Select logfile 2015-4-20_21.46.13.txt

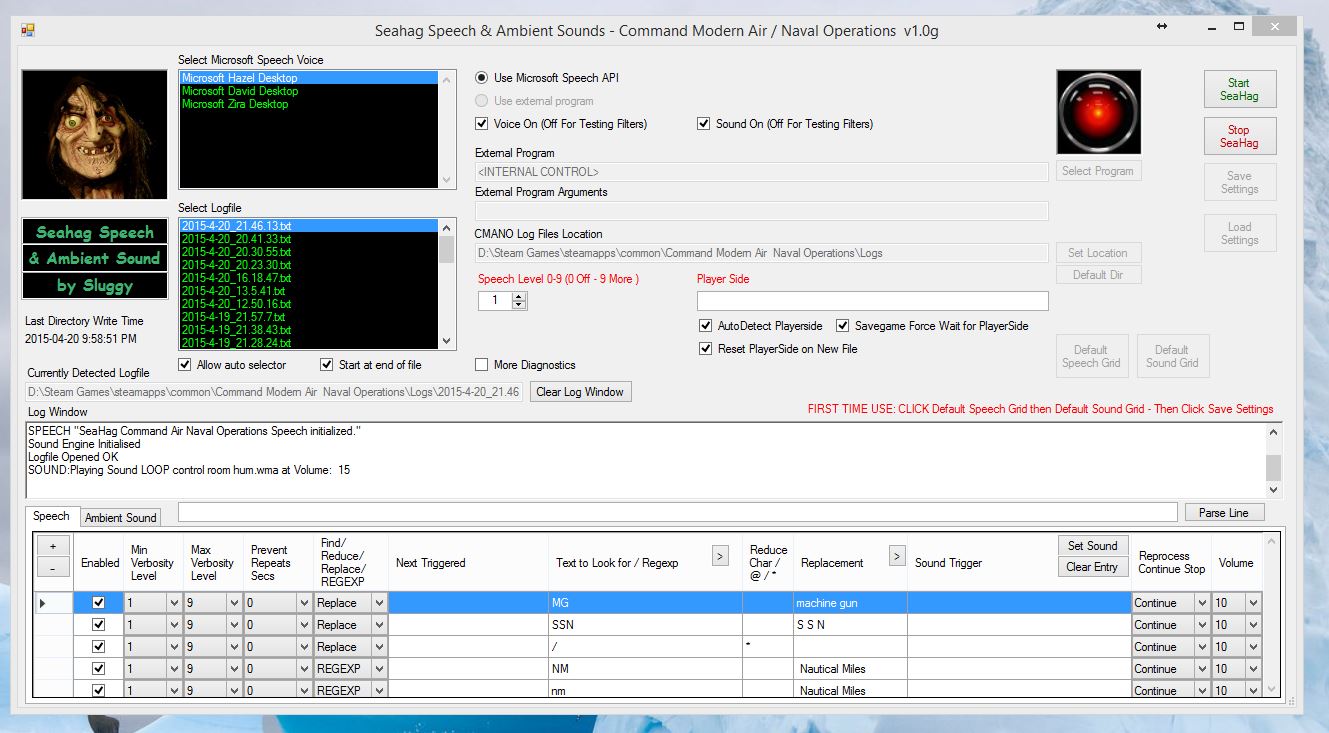[x=309, y=226]
